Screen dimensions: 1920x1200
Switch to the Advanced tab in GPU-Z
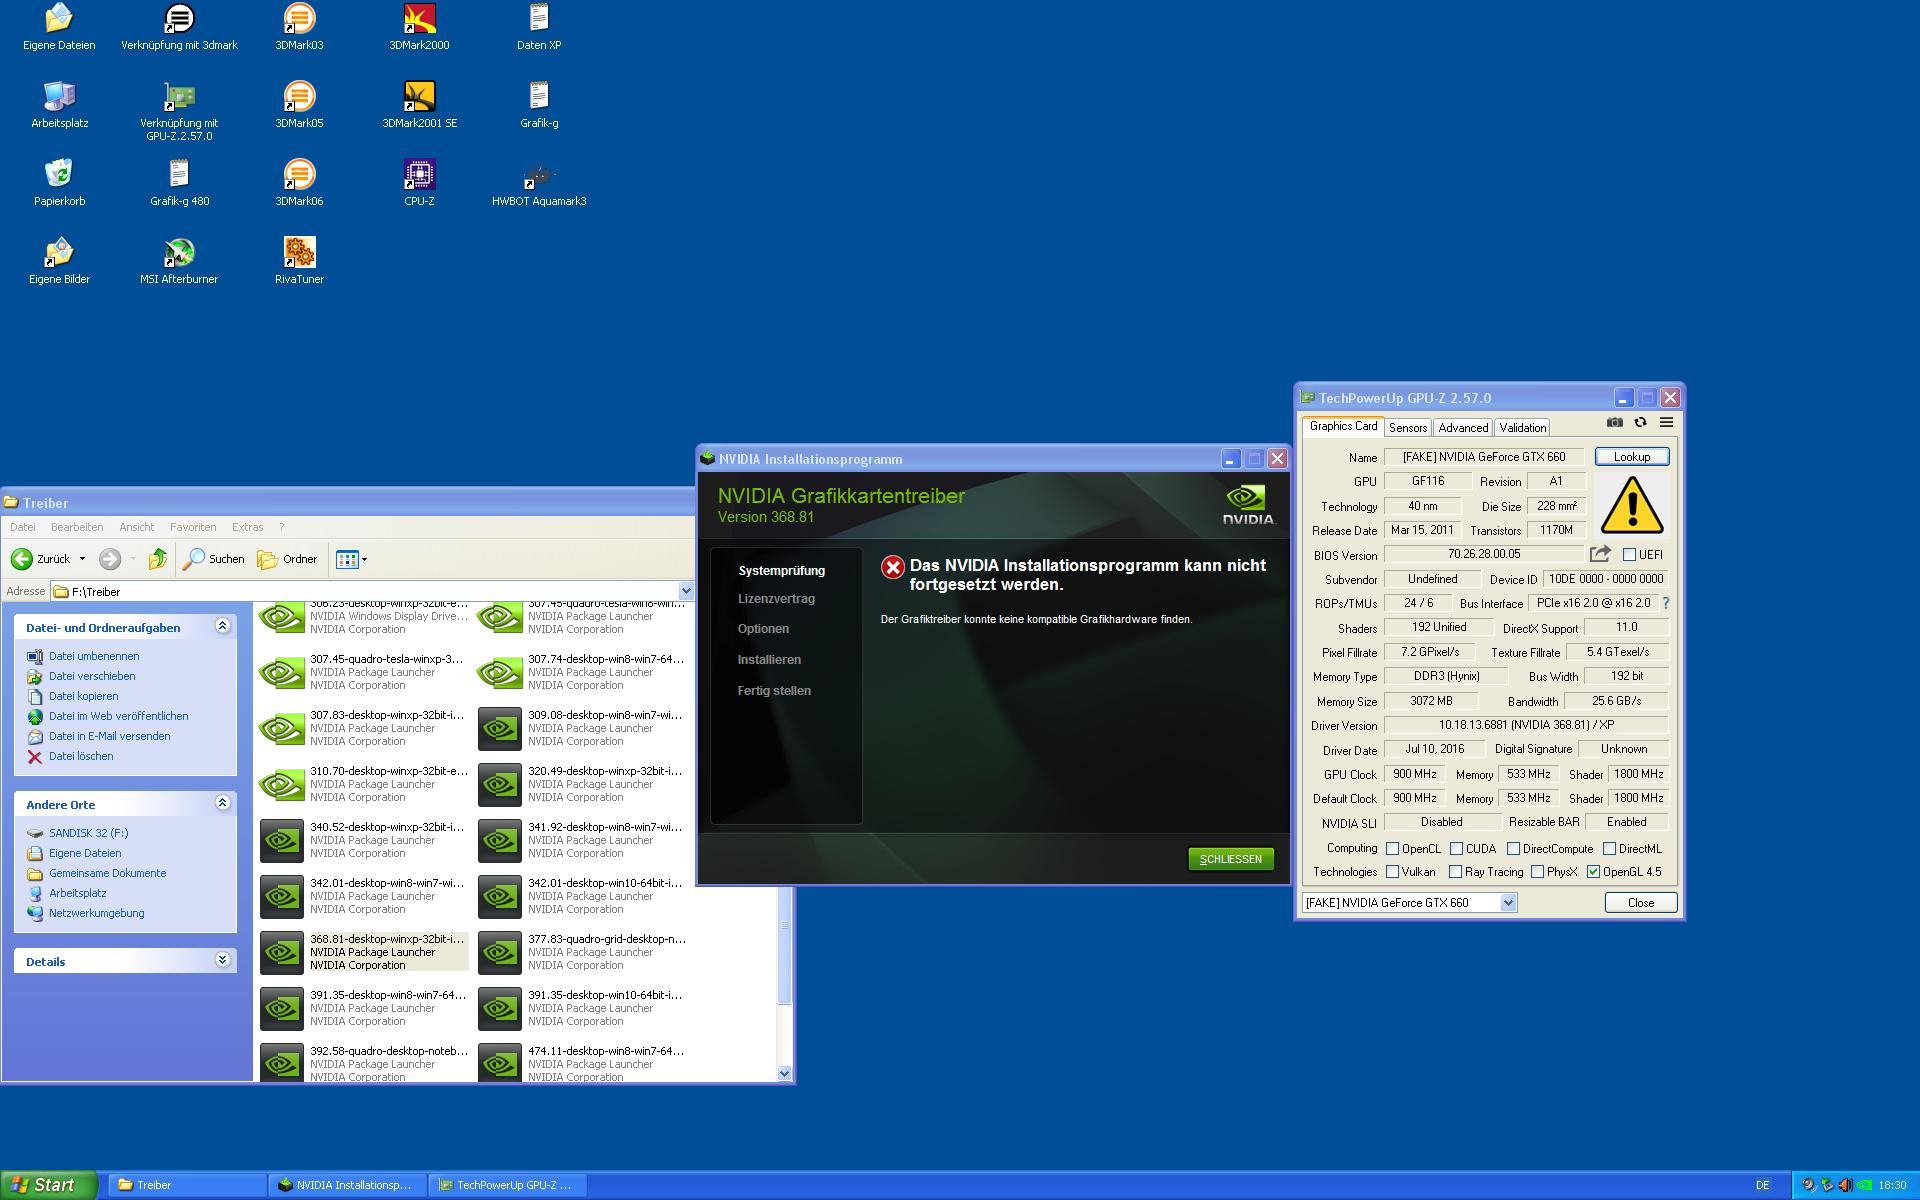[x=1463, y=428]
